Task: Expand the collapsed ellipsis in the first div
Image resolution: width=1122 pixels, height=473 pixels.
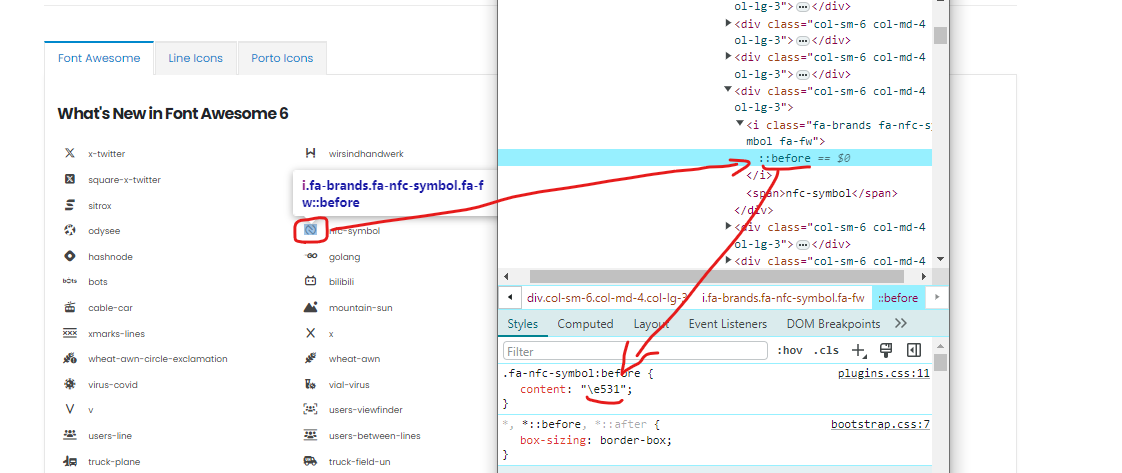Action: [x=803, y=6]
